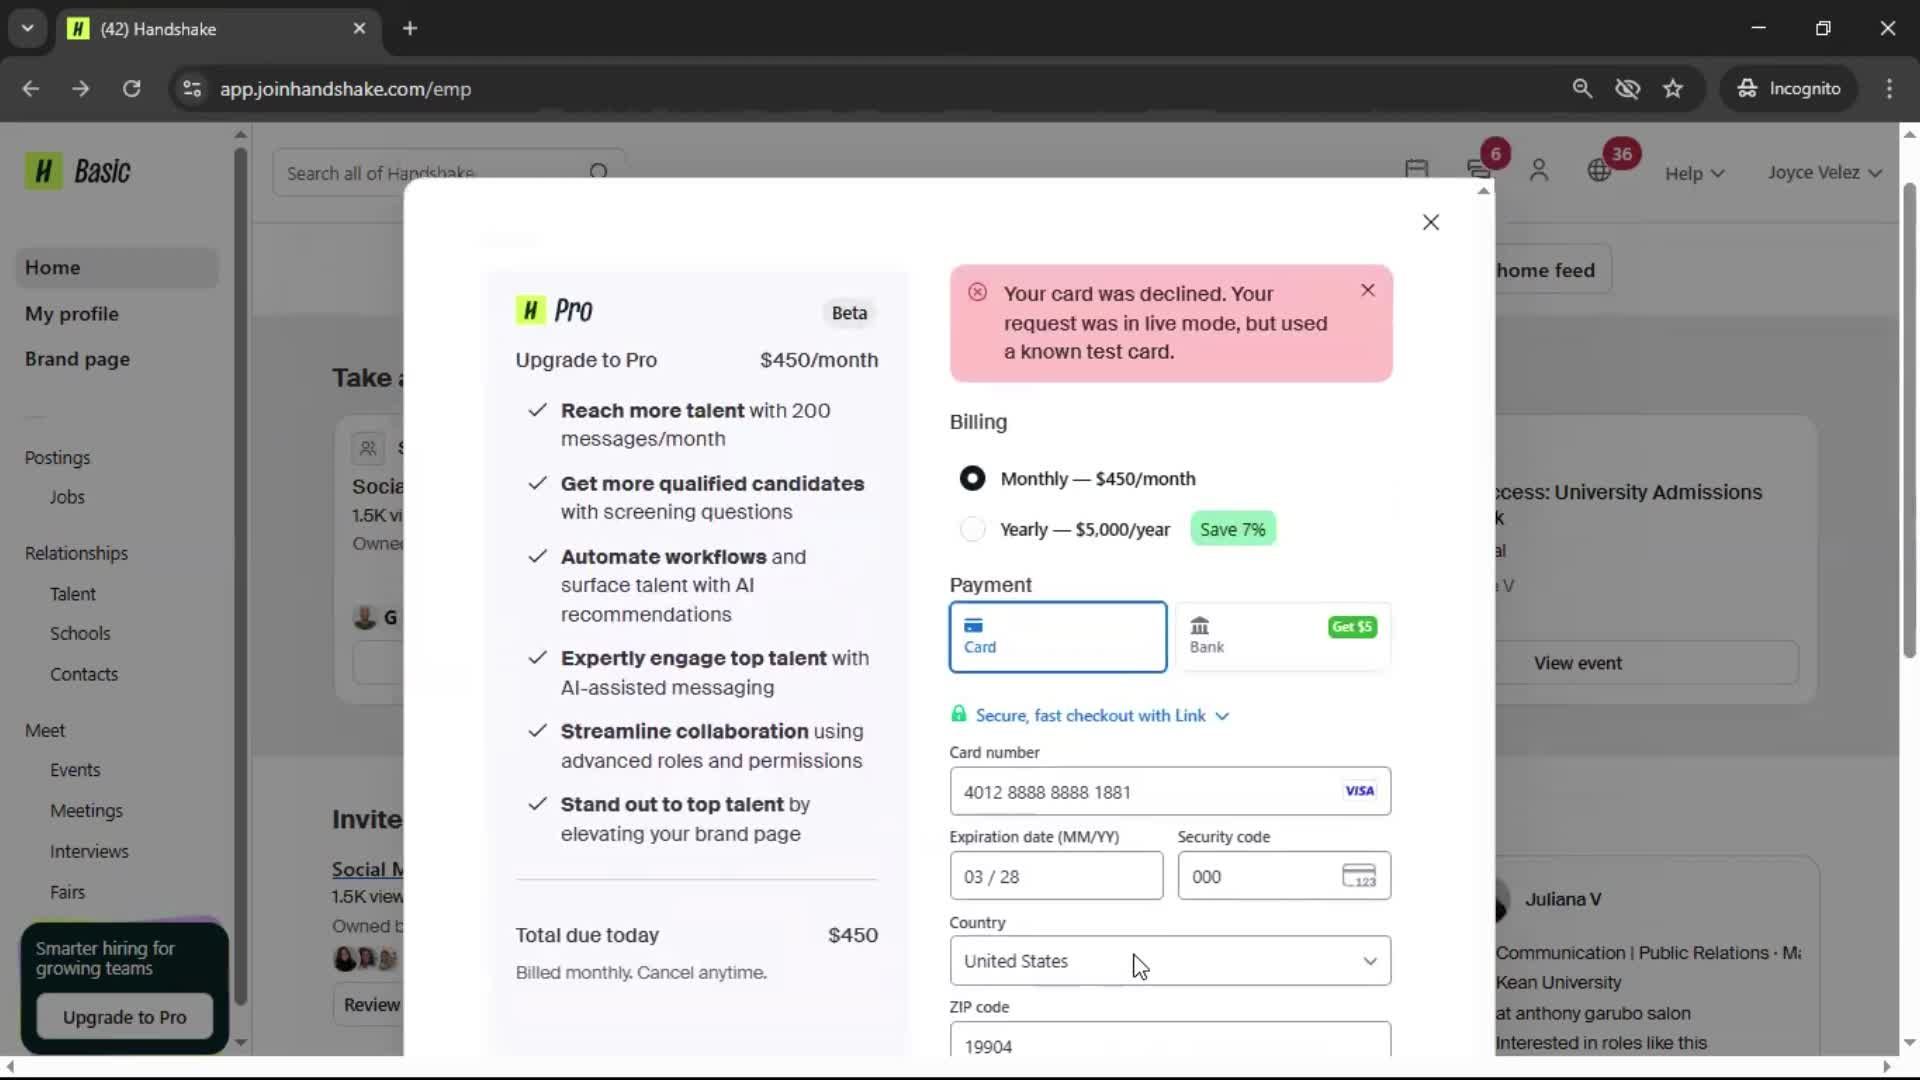The height and width of the screenshot is (1080, 1920).
Task: Open messages icon with 6 badge
Action: (1479, 170)
